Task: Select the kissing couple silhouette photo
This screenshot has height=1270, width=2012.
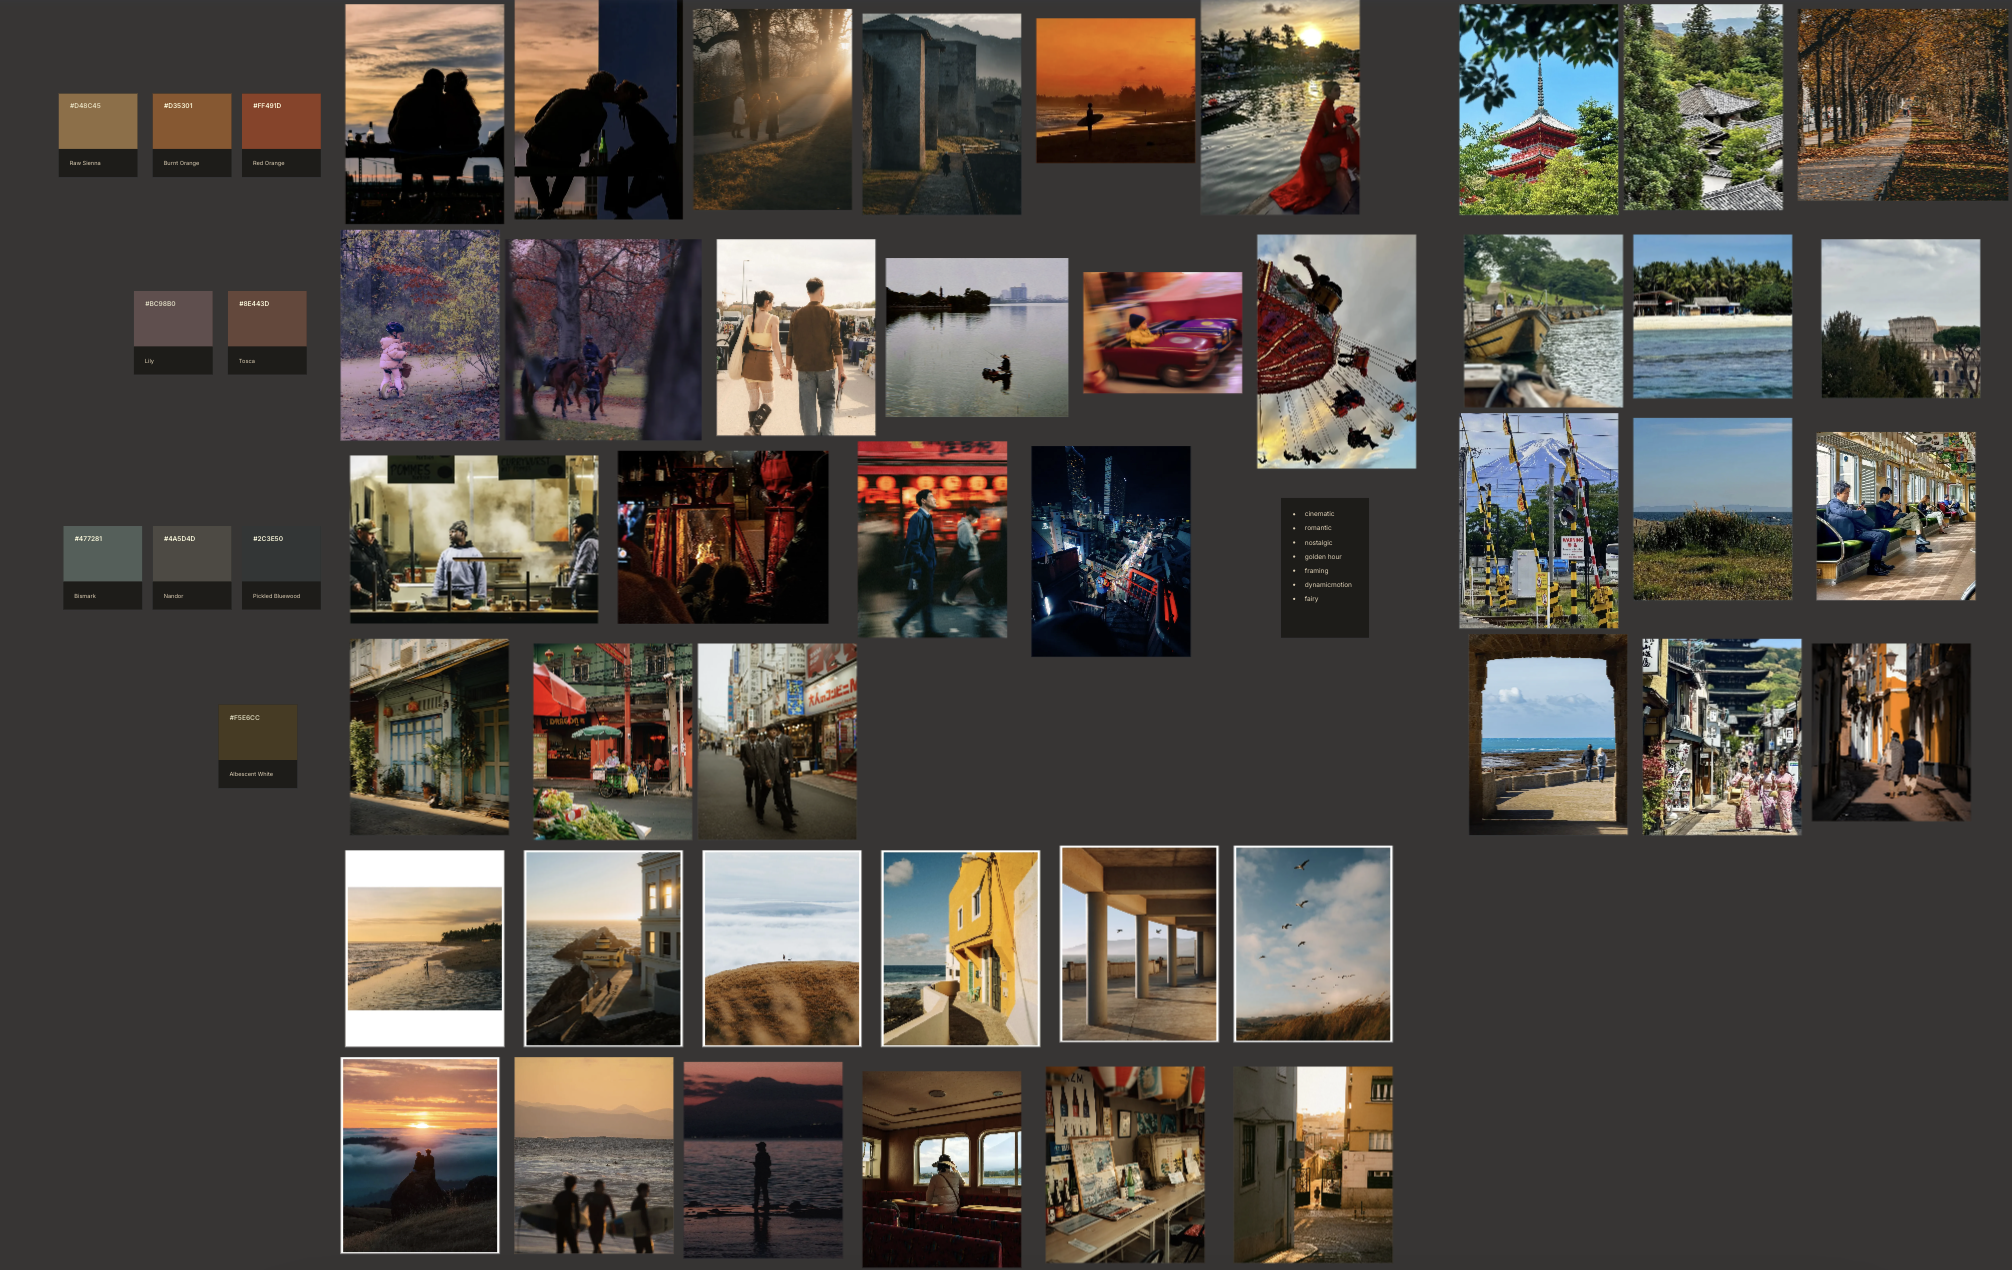Action: click(598, 110)
